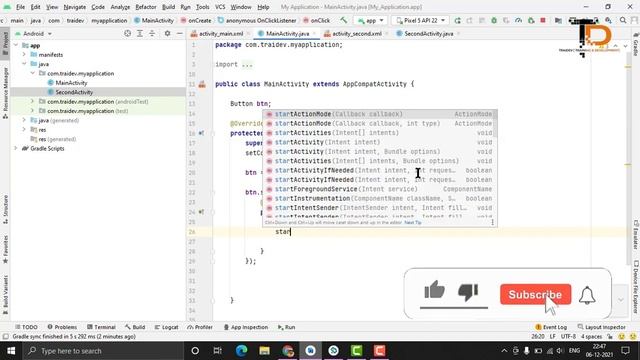The height and width of the screenshot is (360, 640).
Task: Hide the Project panel with minus icon
Action: (x=180, y=33)
